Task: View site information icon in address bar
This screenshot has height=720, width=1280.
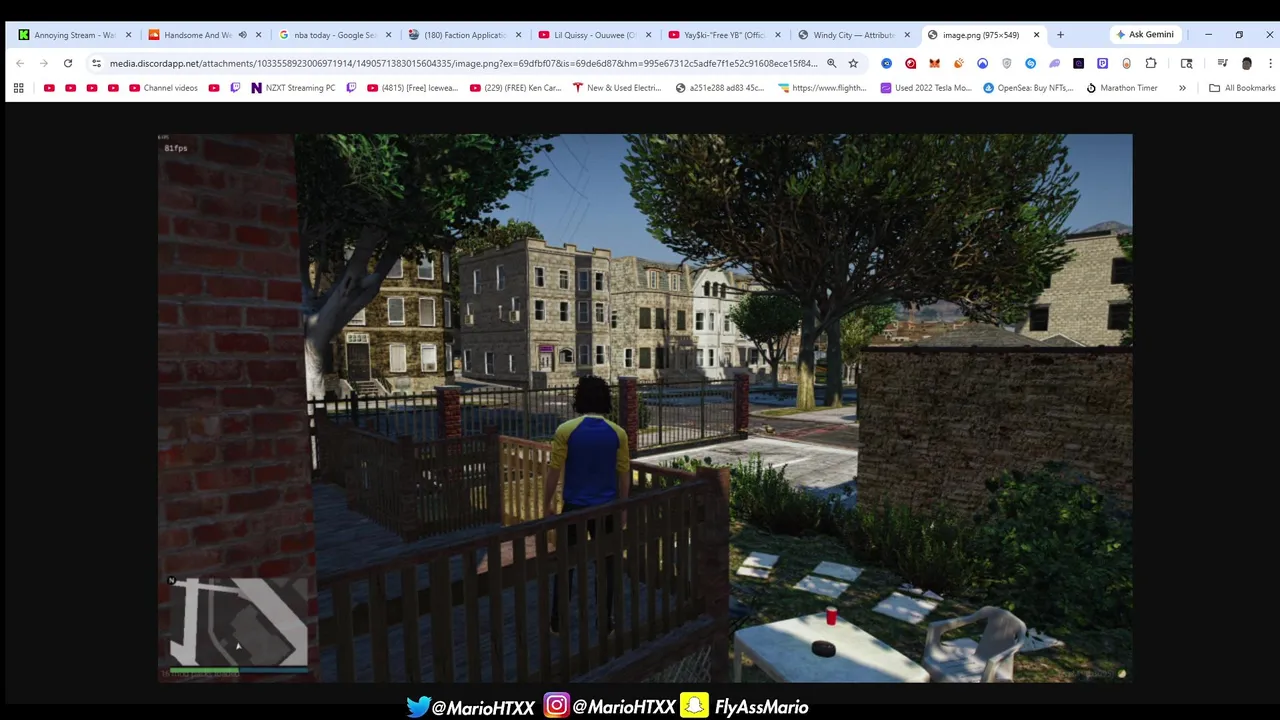Action: tap(96, 63)
